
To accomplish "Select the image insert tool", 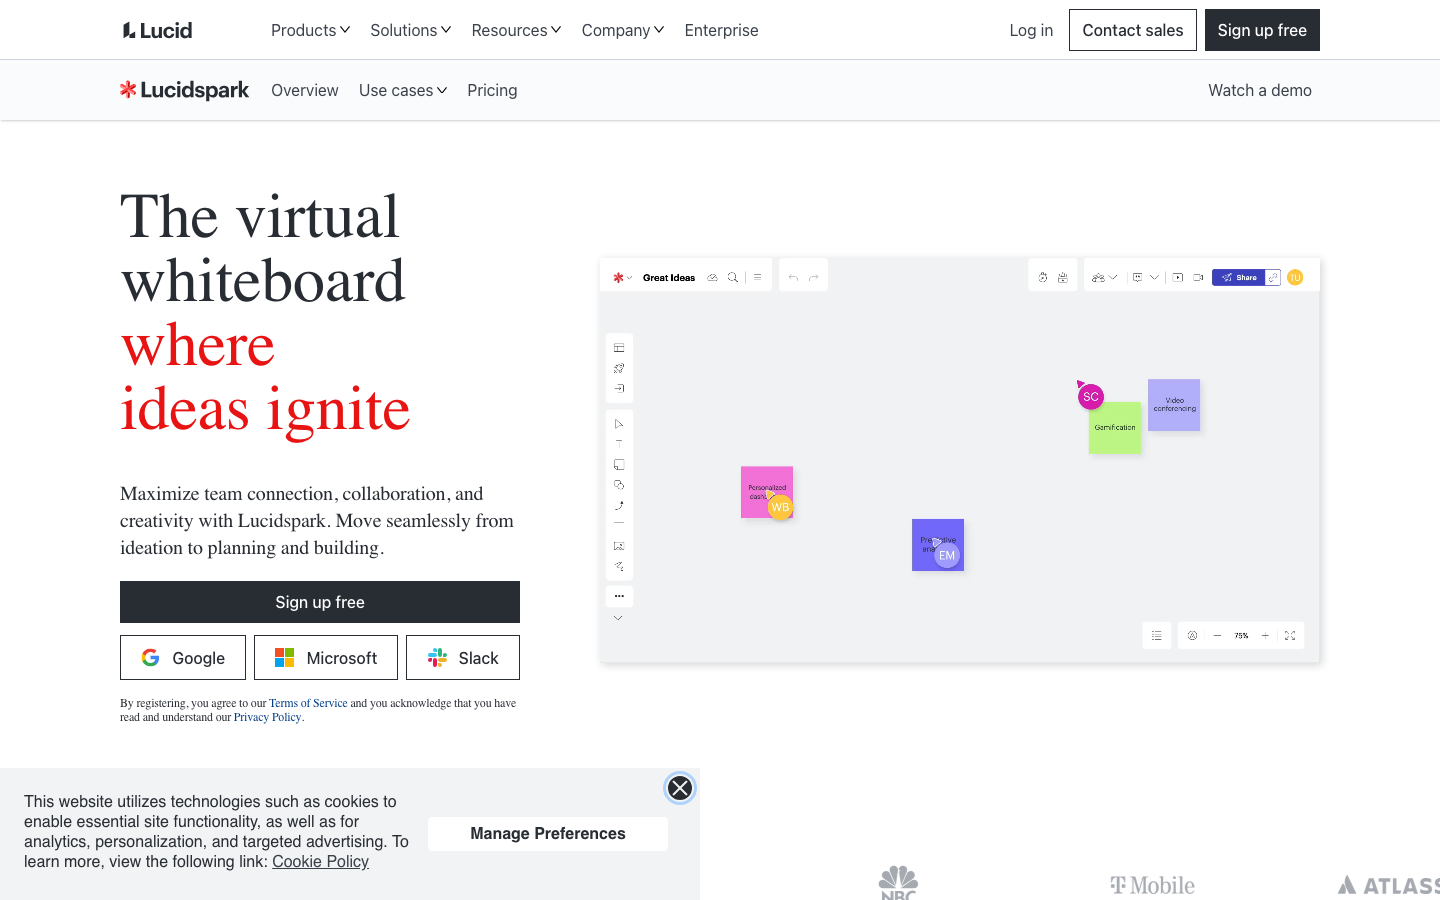I will pos(619,546).
